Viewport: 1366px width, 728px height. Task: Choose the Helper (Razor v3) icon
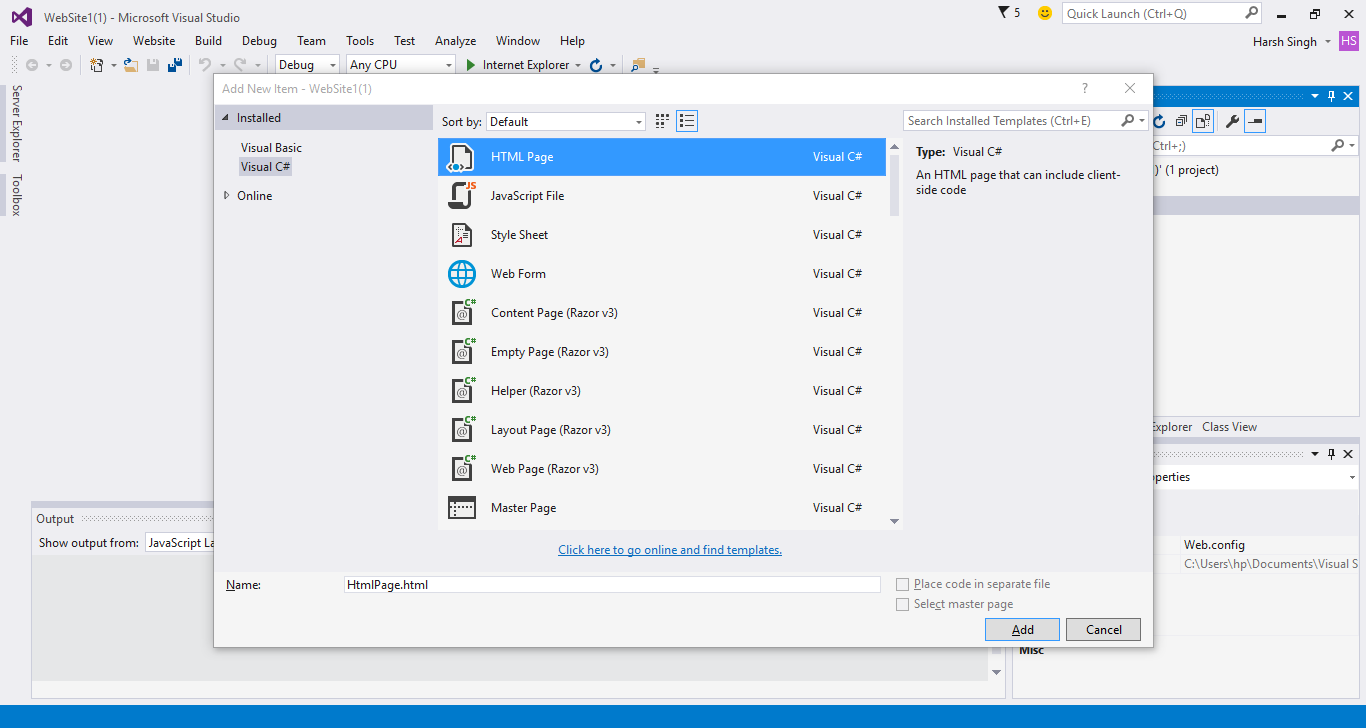[461, 391]
